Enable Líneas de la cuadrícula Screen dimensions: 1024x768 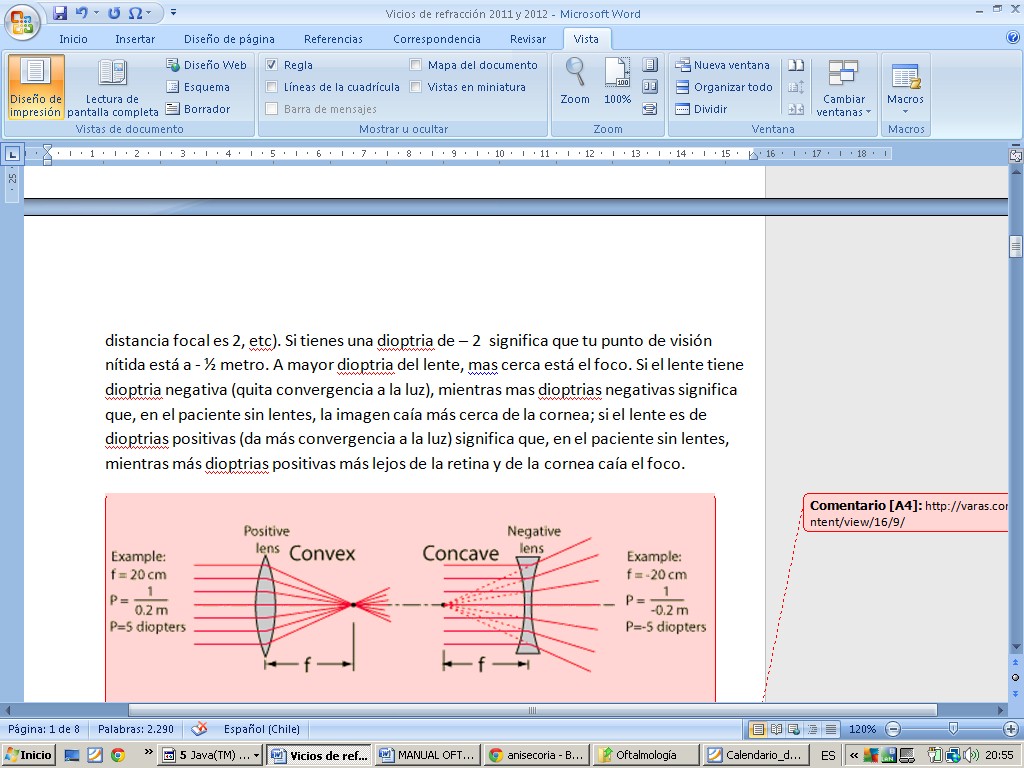pyautogui.click(x=272, y=87)
